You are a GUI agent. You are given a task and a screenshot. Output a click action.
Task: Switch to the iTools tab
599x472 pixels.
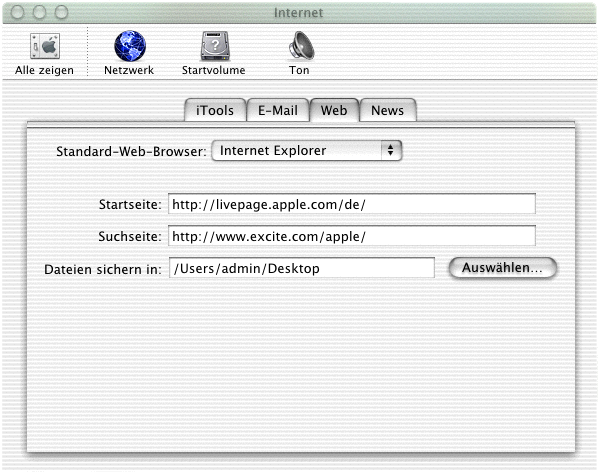215,110
